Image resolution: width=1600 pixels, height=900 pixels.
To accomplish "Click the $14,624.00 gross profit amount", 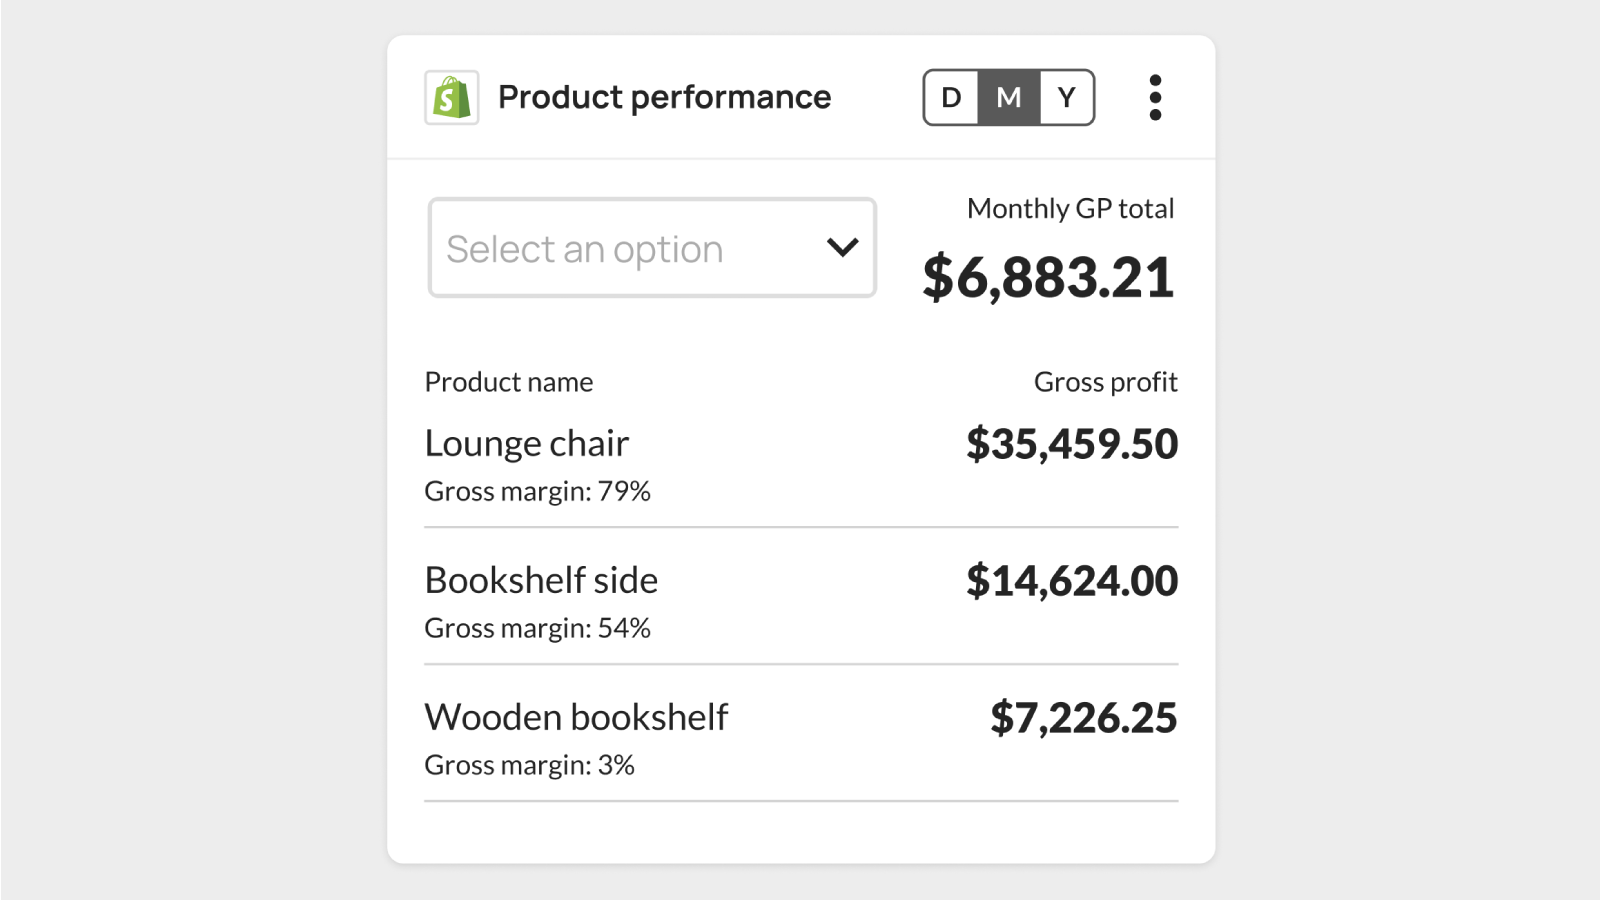I will coord(1072,581).
